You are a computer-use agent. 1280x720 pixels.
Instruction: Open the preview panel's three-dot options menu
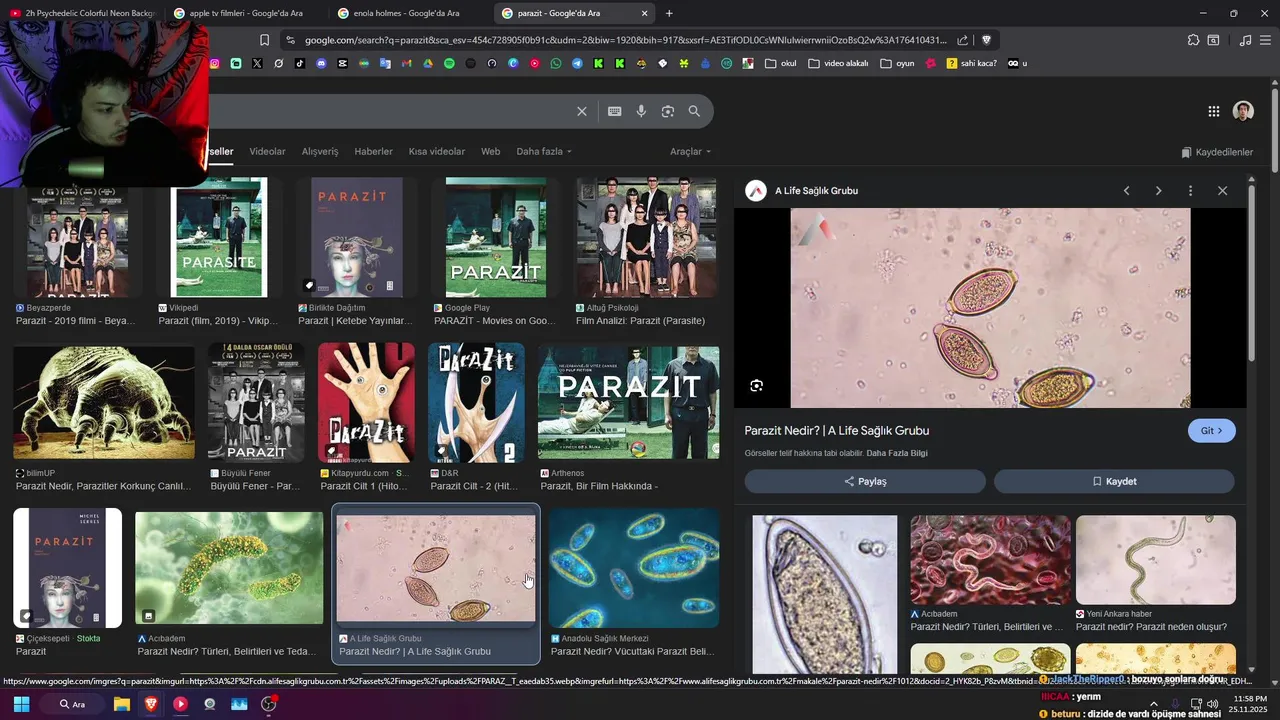coord(1190,190)
